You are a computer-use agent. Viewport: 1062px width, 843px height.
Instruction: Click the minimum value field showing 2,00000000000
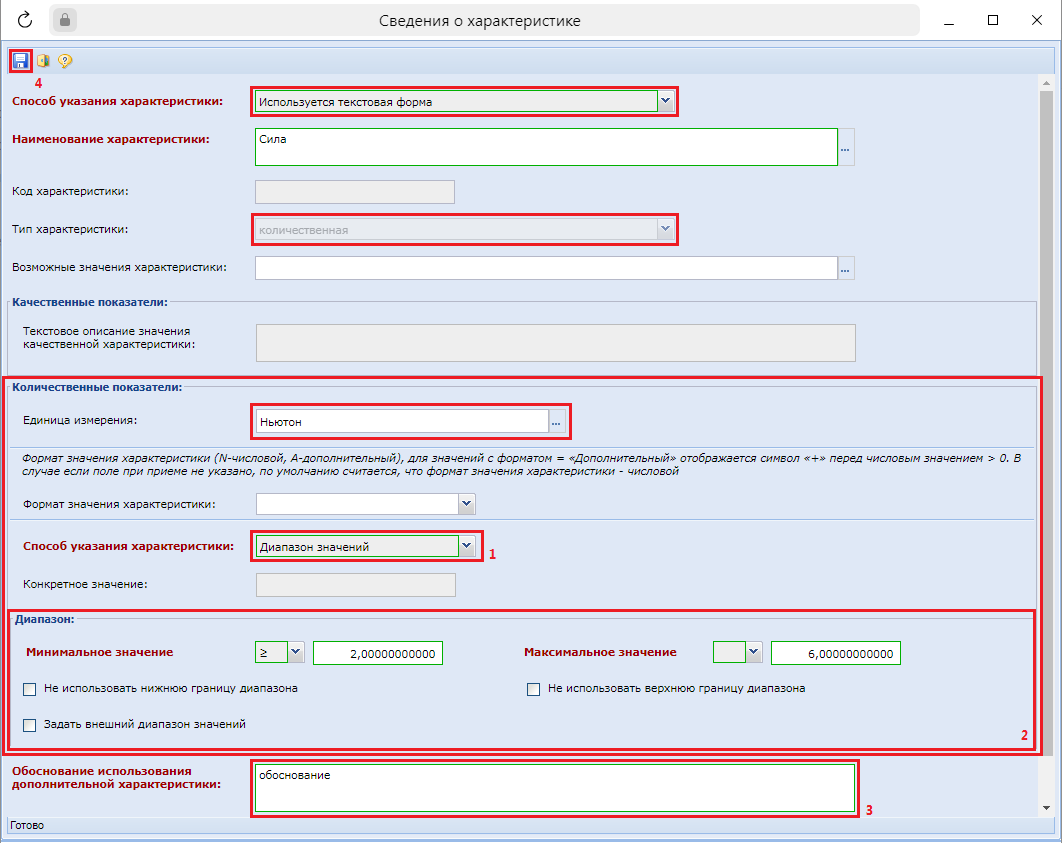(378, 653)
